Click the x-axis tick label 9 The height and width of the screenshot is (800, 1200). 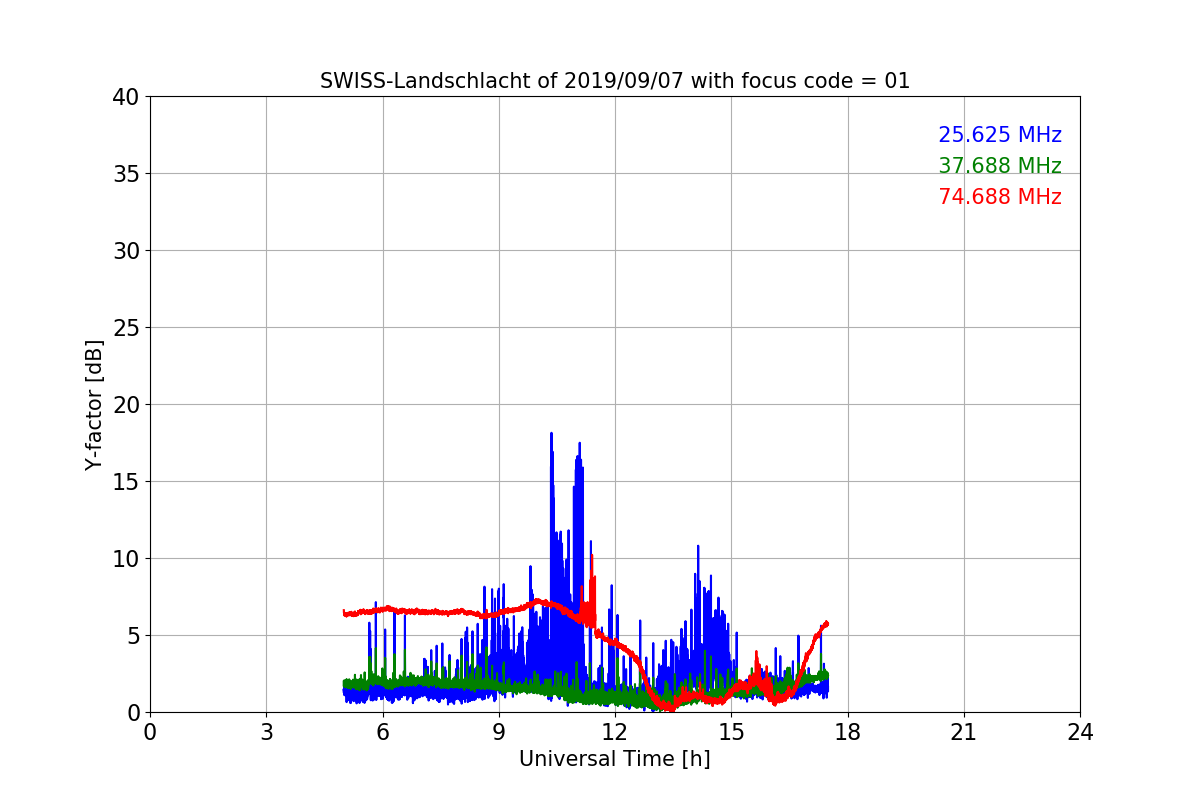(x=498, y=732)
